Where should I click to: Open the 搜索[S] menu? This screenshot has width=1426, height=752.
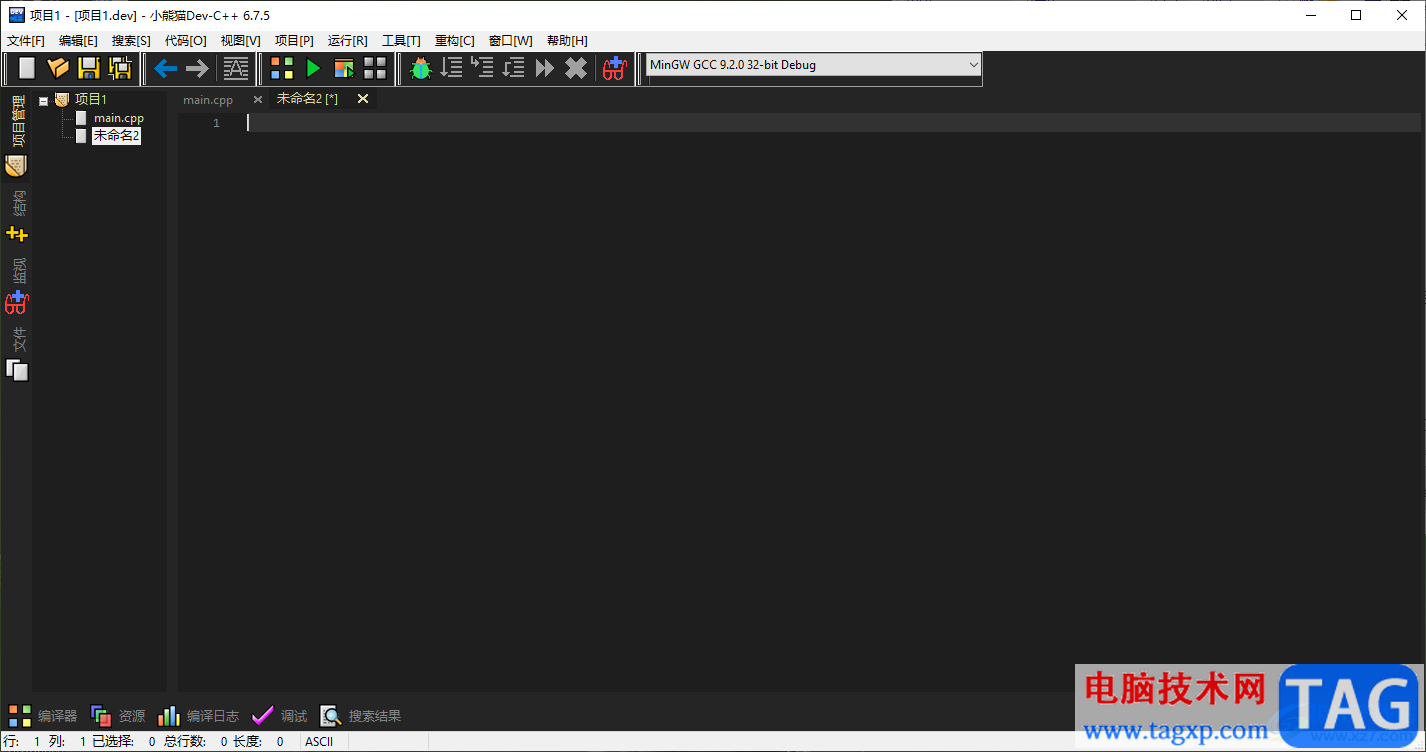(x=131, y=41)
